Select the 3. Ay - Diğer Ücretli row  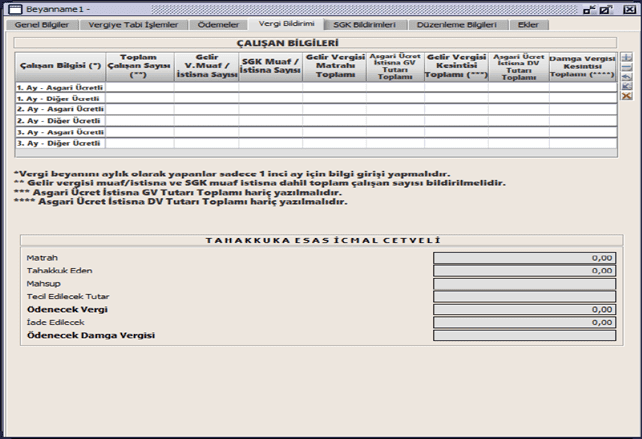60,143
